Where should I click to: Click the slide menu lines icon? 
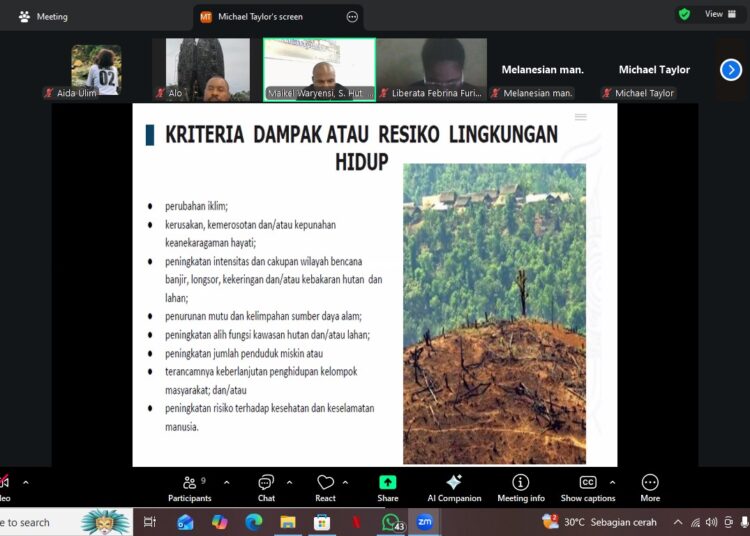point(581,117)
